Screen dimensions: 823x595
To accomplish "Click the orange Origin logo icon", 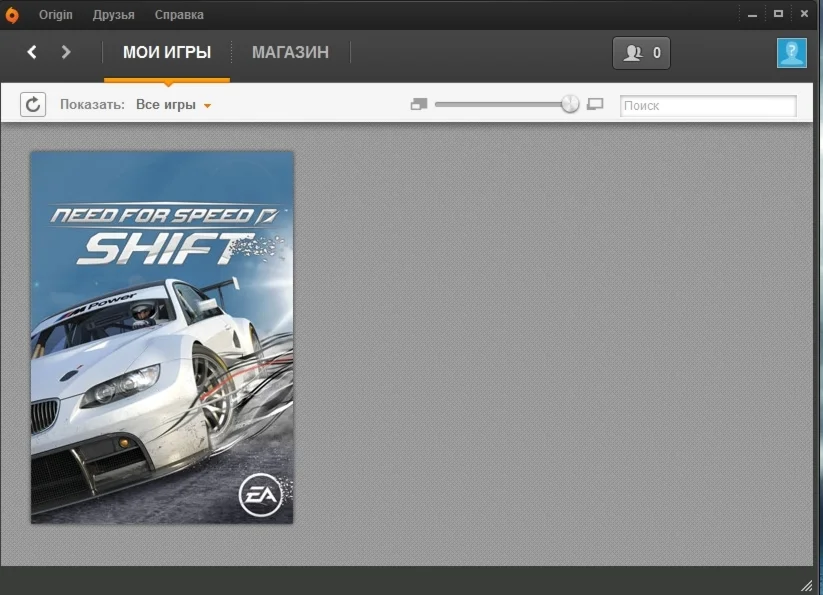I will coord(14,14).
